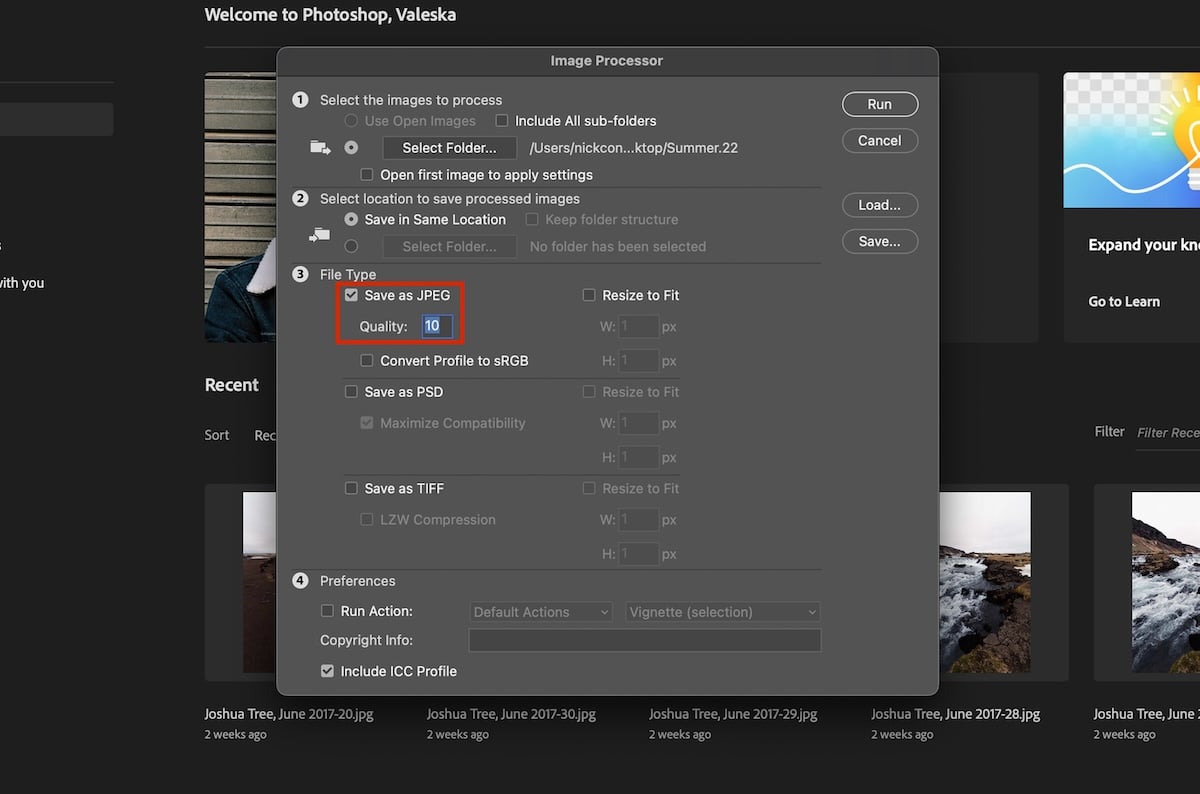
Task: Disable the Include ICC Profile checkbox
Action: click(327, 671)
